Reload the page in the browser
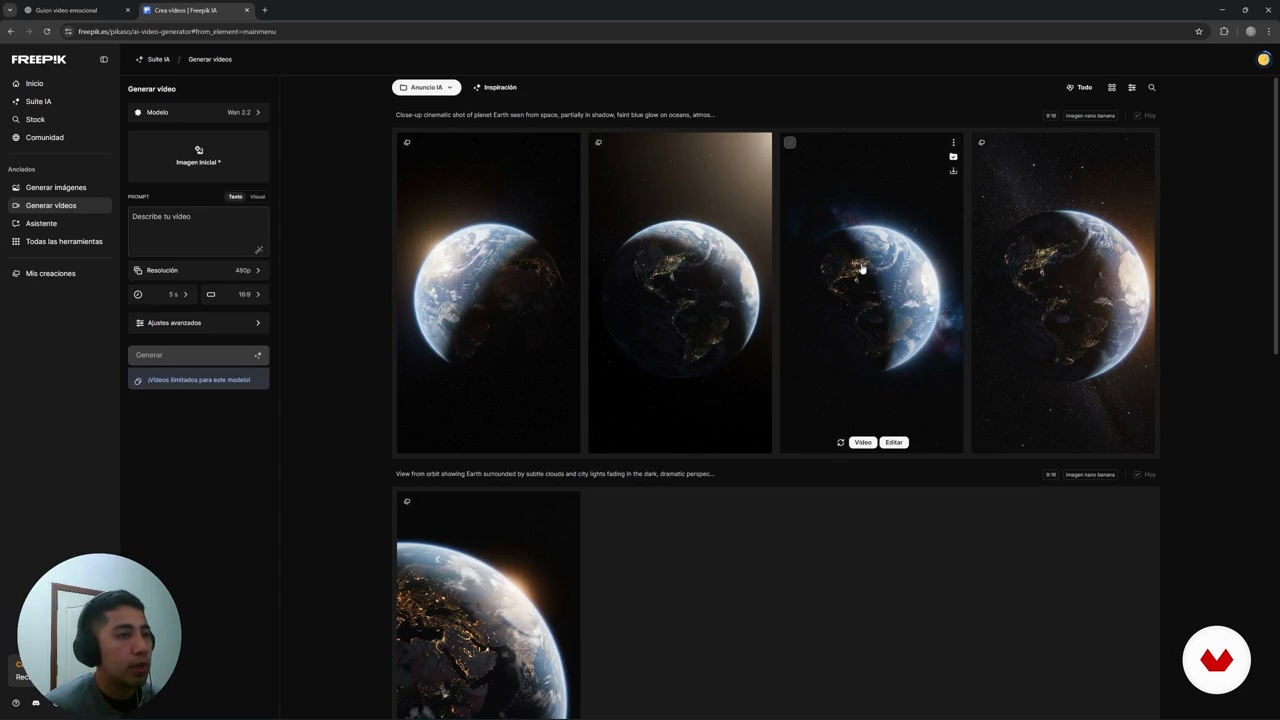This screenshot has width=1280, height=720. pos(47,31)
